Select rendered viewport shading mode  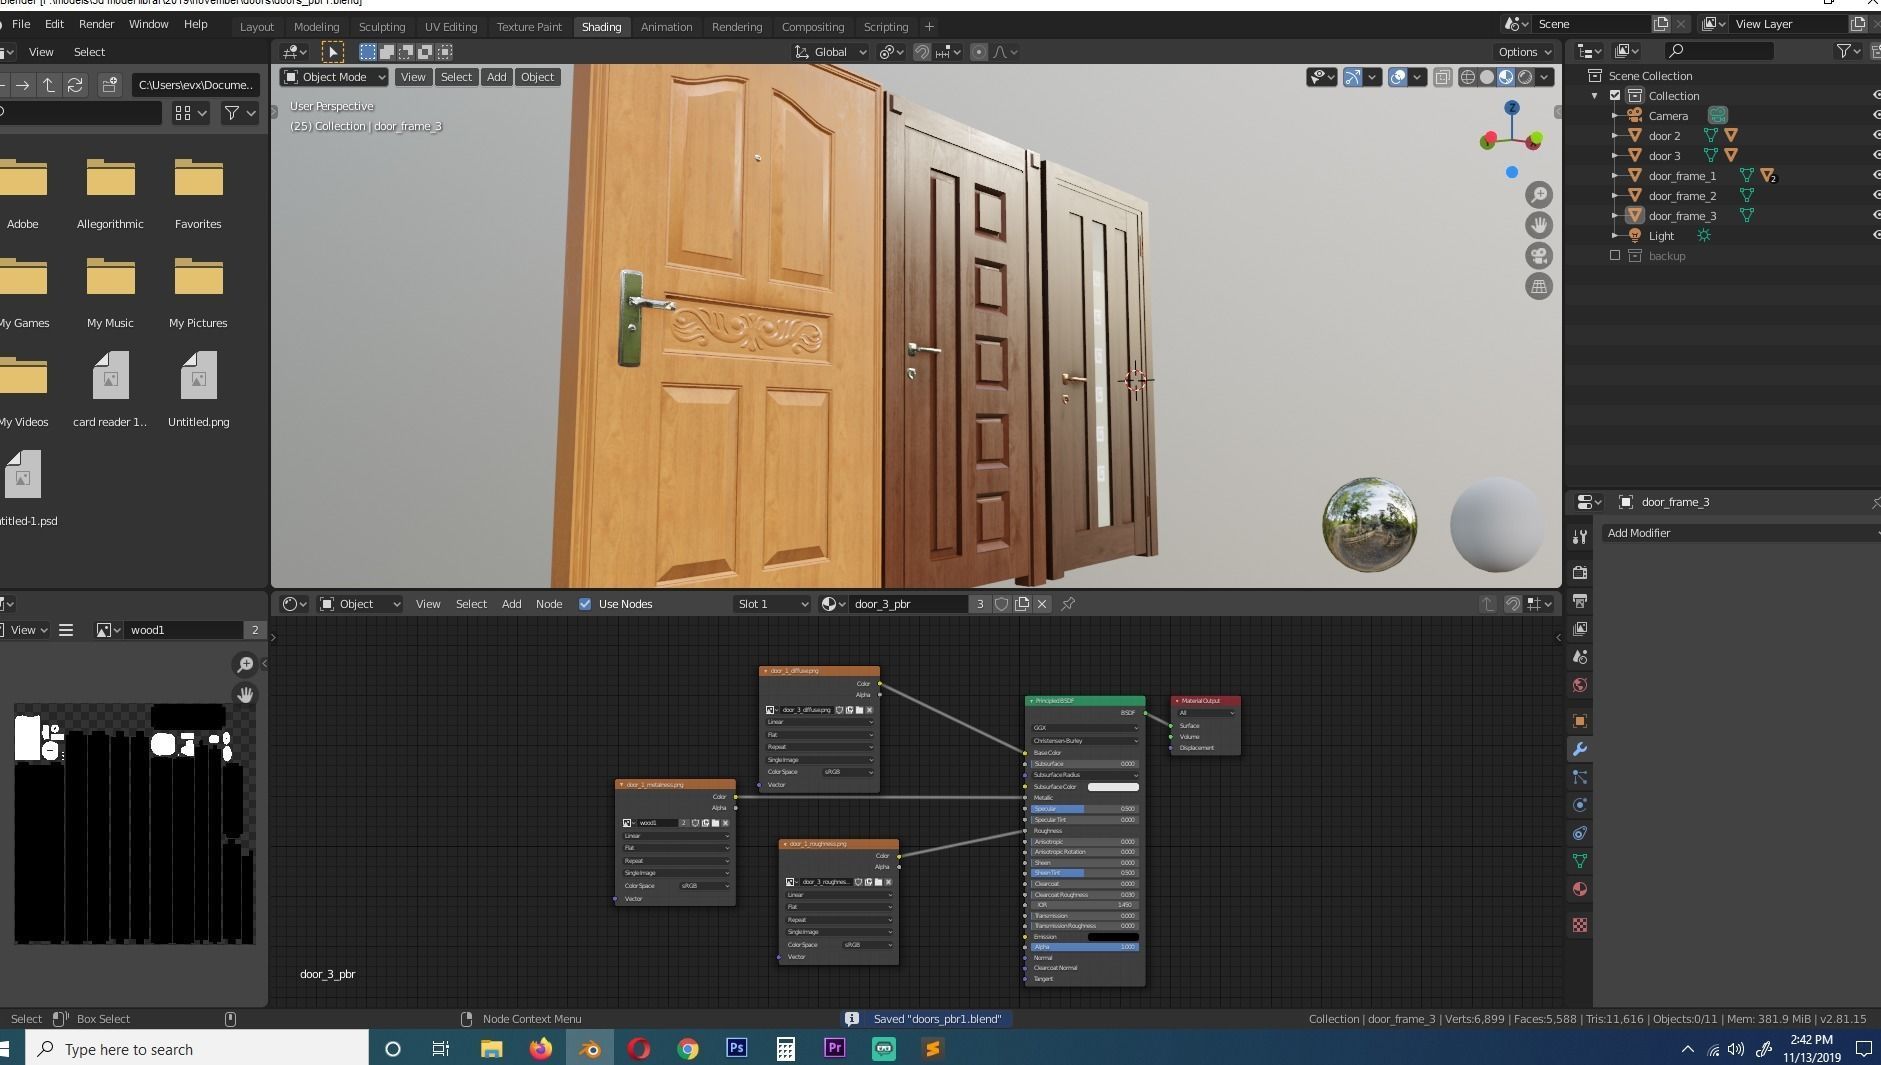pos(1525,77)
